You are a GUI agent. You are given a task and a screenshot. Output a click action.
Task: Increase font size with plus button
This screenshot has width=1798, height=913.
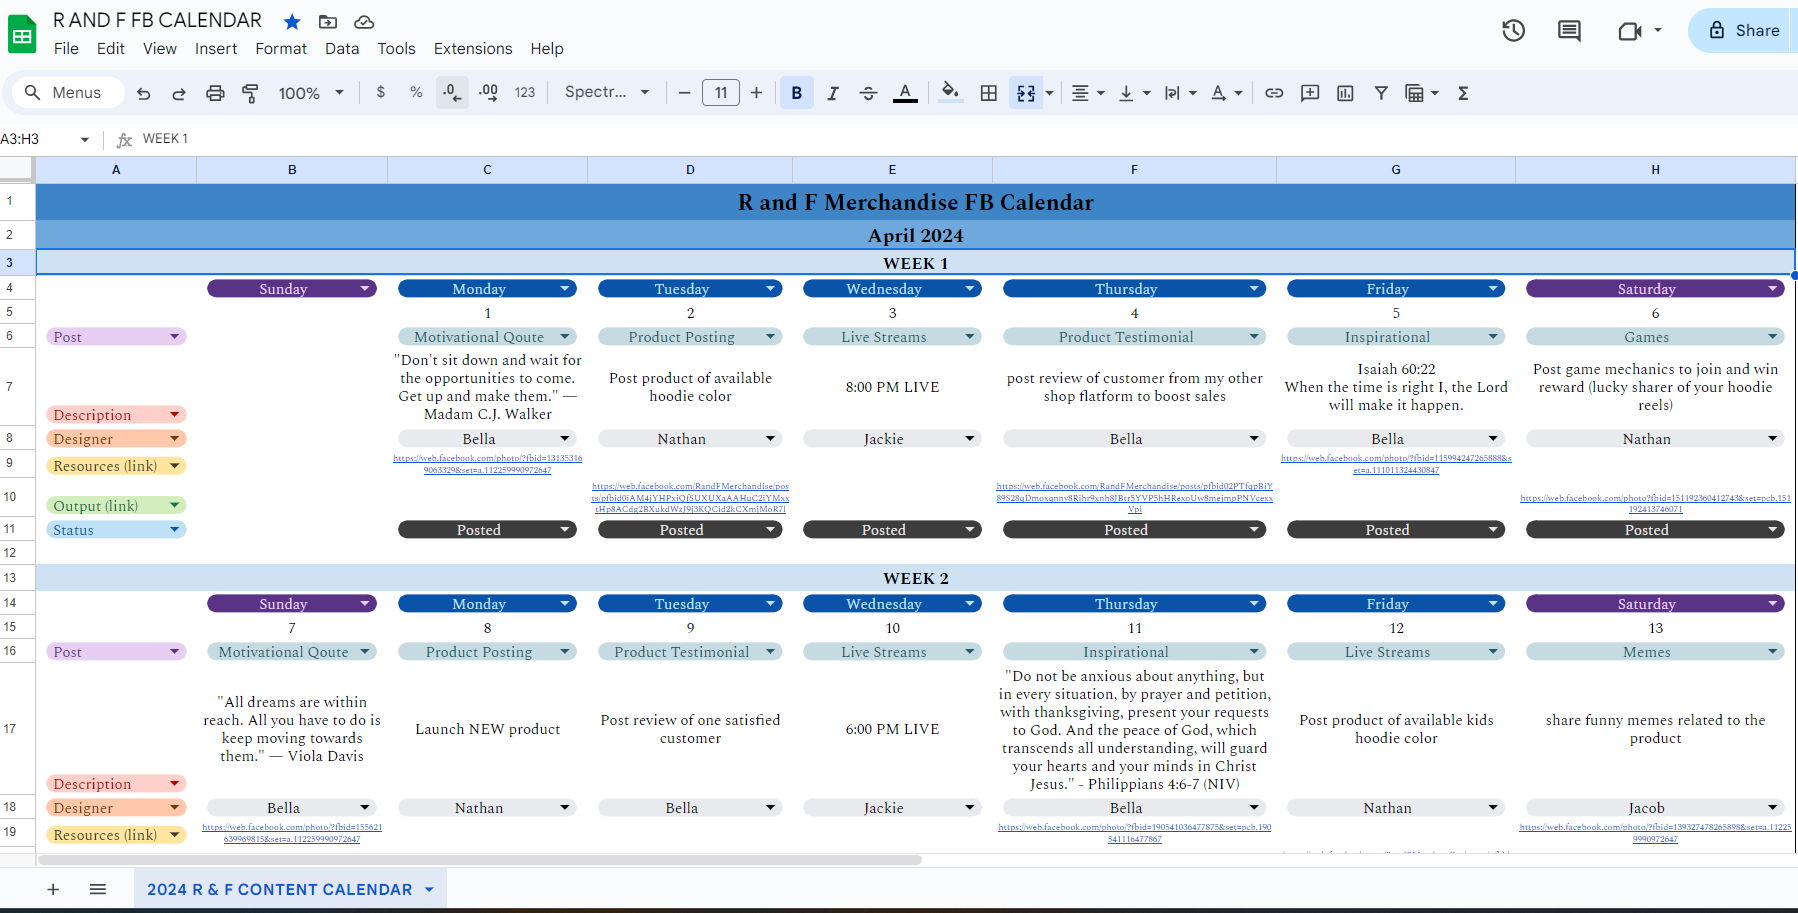[757, 93]
